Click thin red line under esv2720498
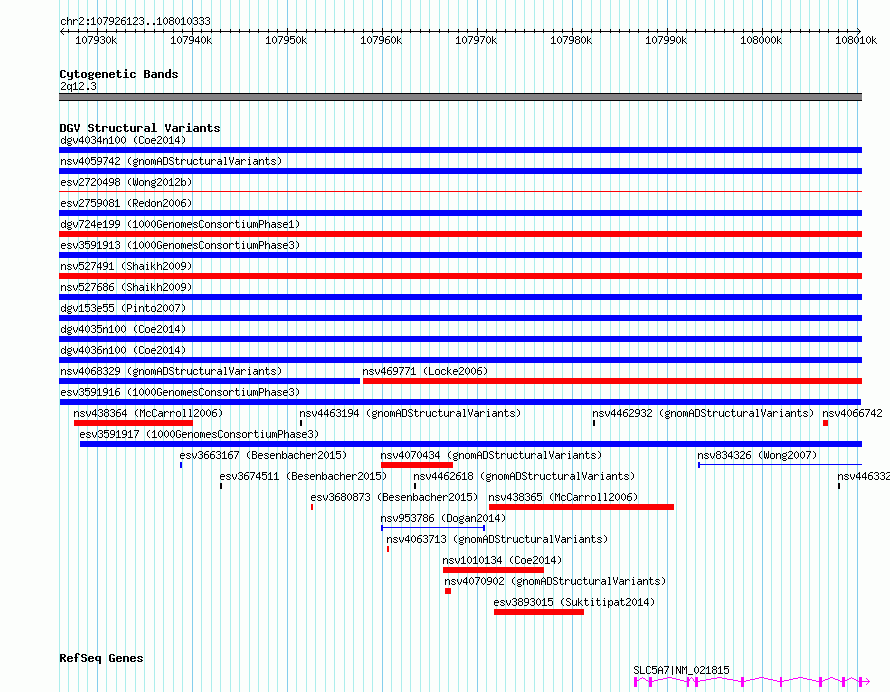 (460, 192)
